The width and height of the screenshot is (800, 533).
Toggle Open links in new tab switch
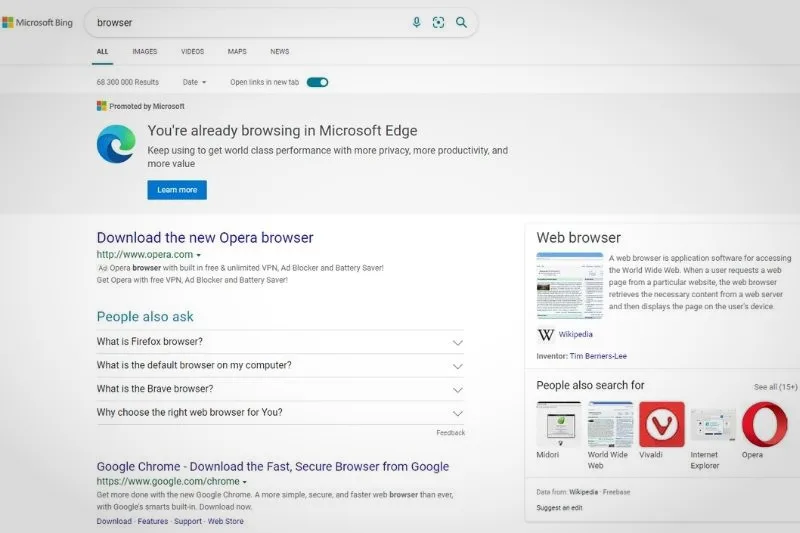tap(317, 82)
